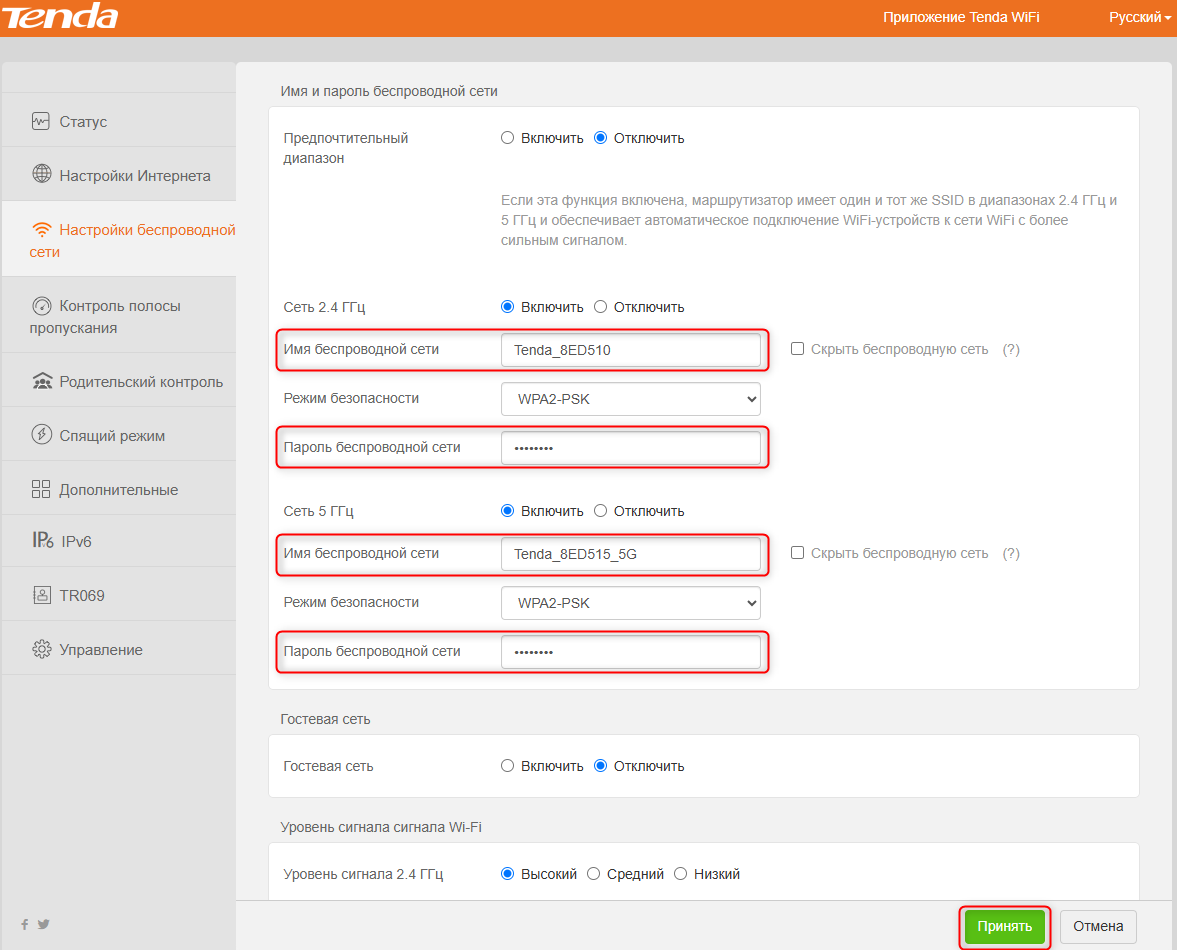
Task: Click the bandwidth control gauge icon
Action: (41, 306)
